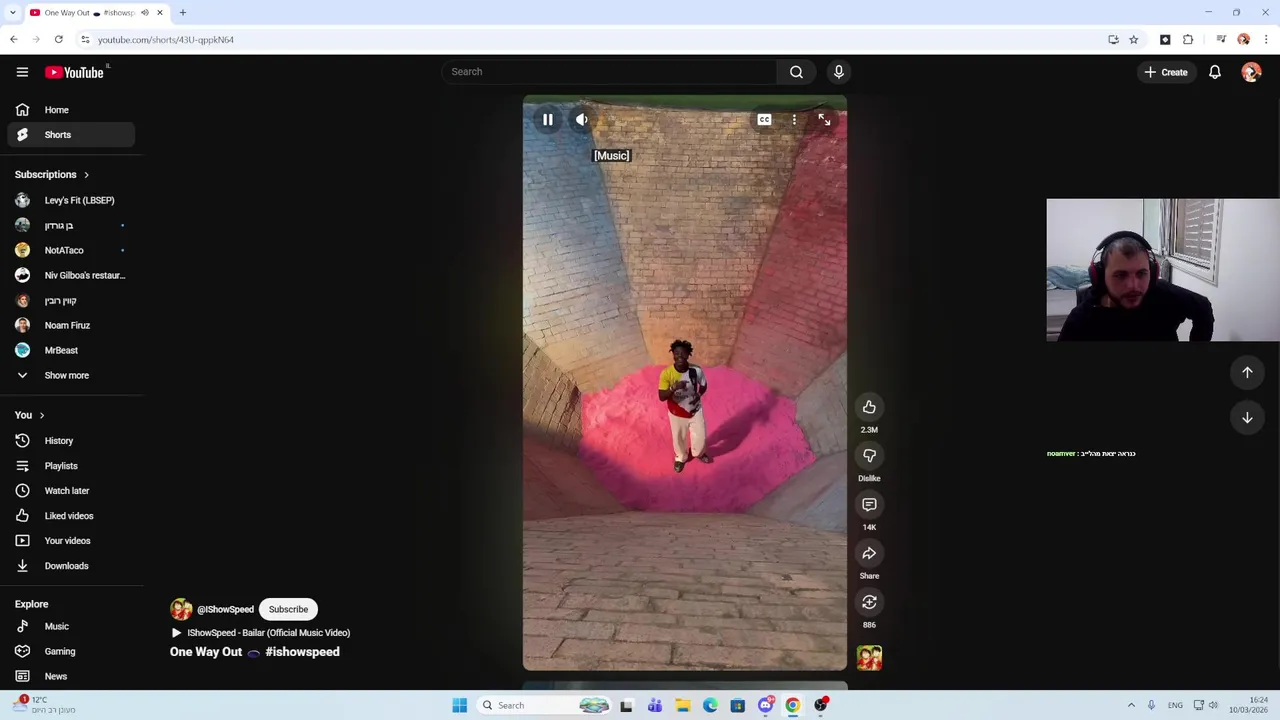Screen dimensions: 1280x720
Task: Go to previous Short with up arrow
Action: pyautogui.click(x=1247, y=372)
